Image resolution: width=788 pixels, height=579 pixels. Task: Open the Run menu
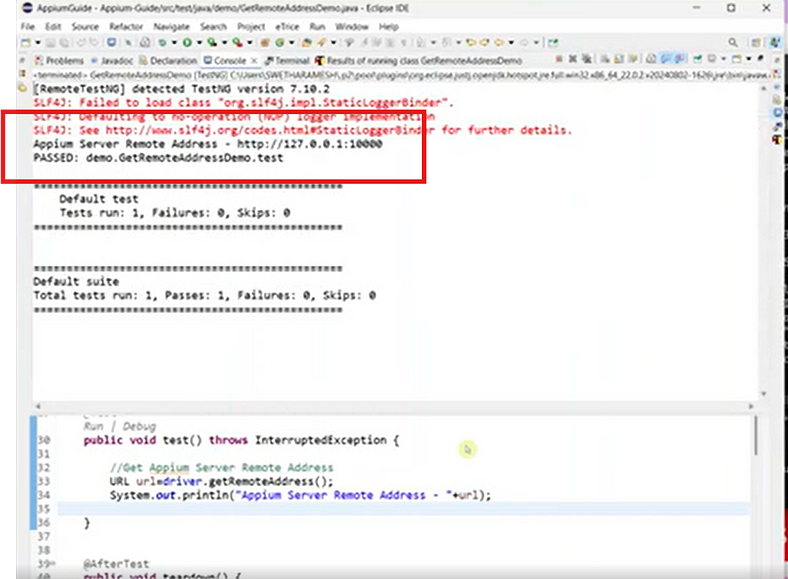pyautogui.click(x=317, y=27)
